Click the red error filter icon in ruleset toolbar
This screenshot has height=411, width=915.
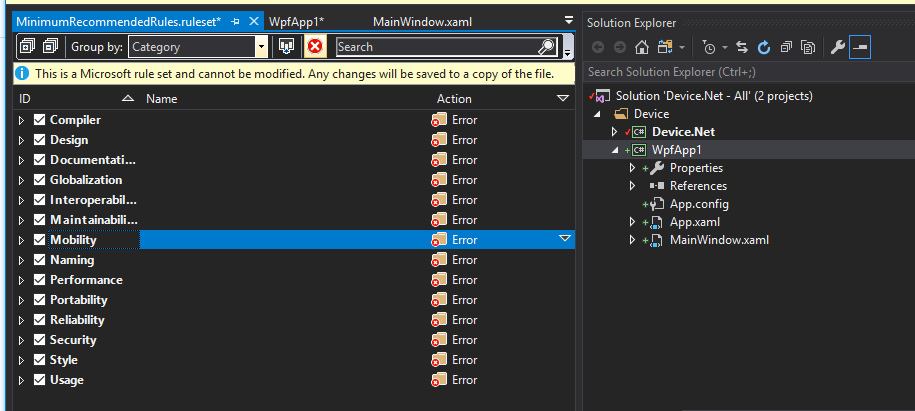pyautogui.click(x=315, y=47)
